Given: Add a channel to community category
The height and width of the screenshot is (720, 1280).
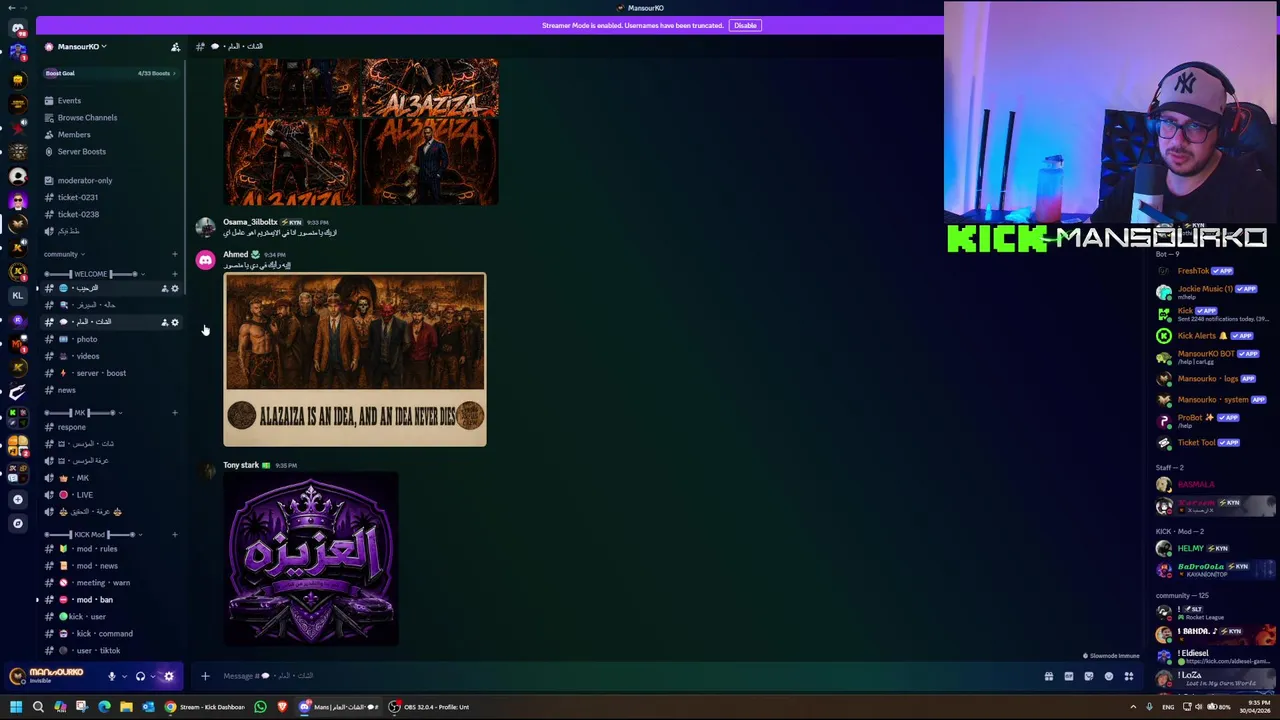Looking at the screenshot, I should 174,254.
